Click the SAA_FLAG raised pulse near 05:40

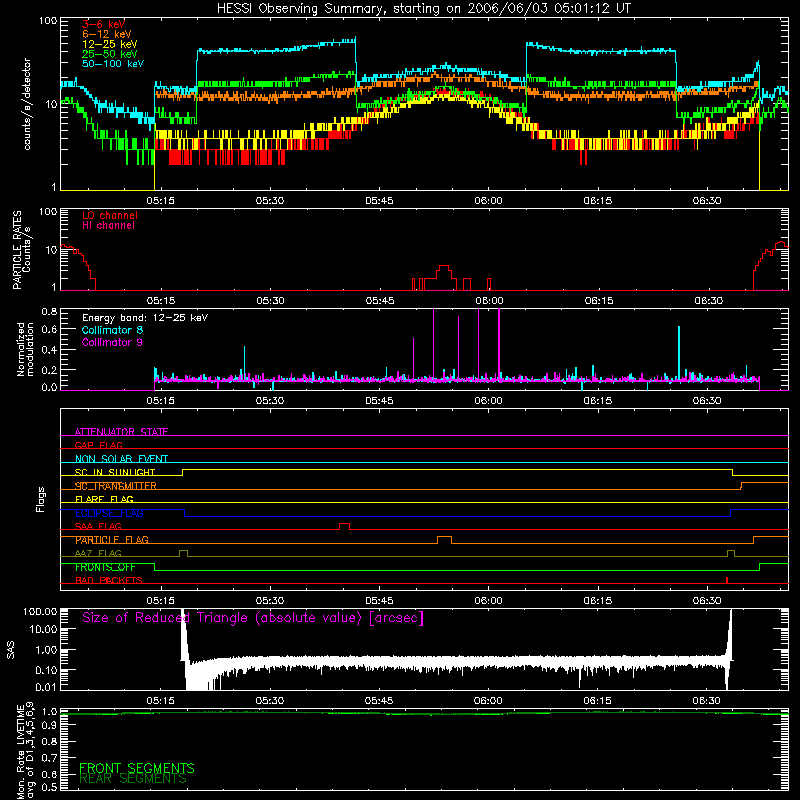coord(344,526)
